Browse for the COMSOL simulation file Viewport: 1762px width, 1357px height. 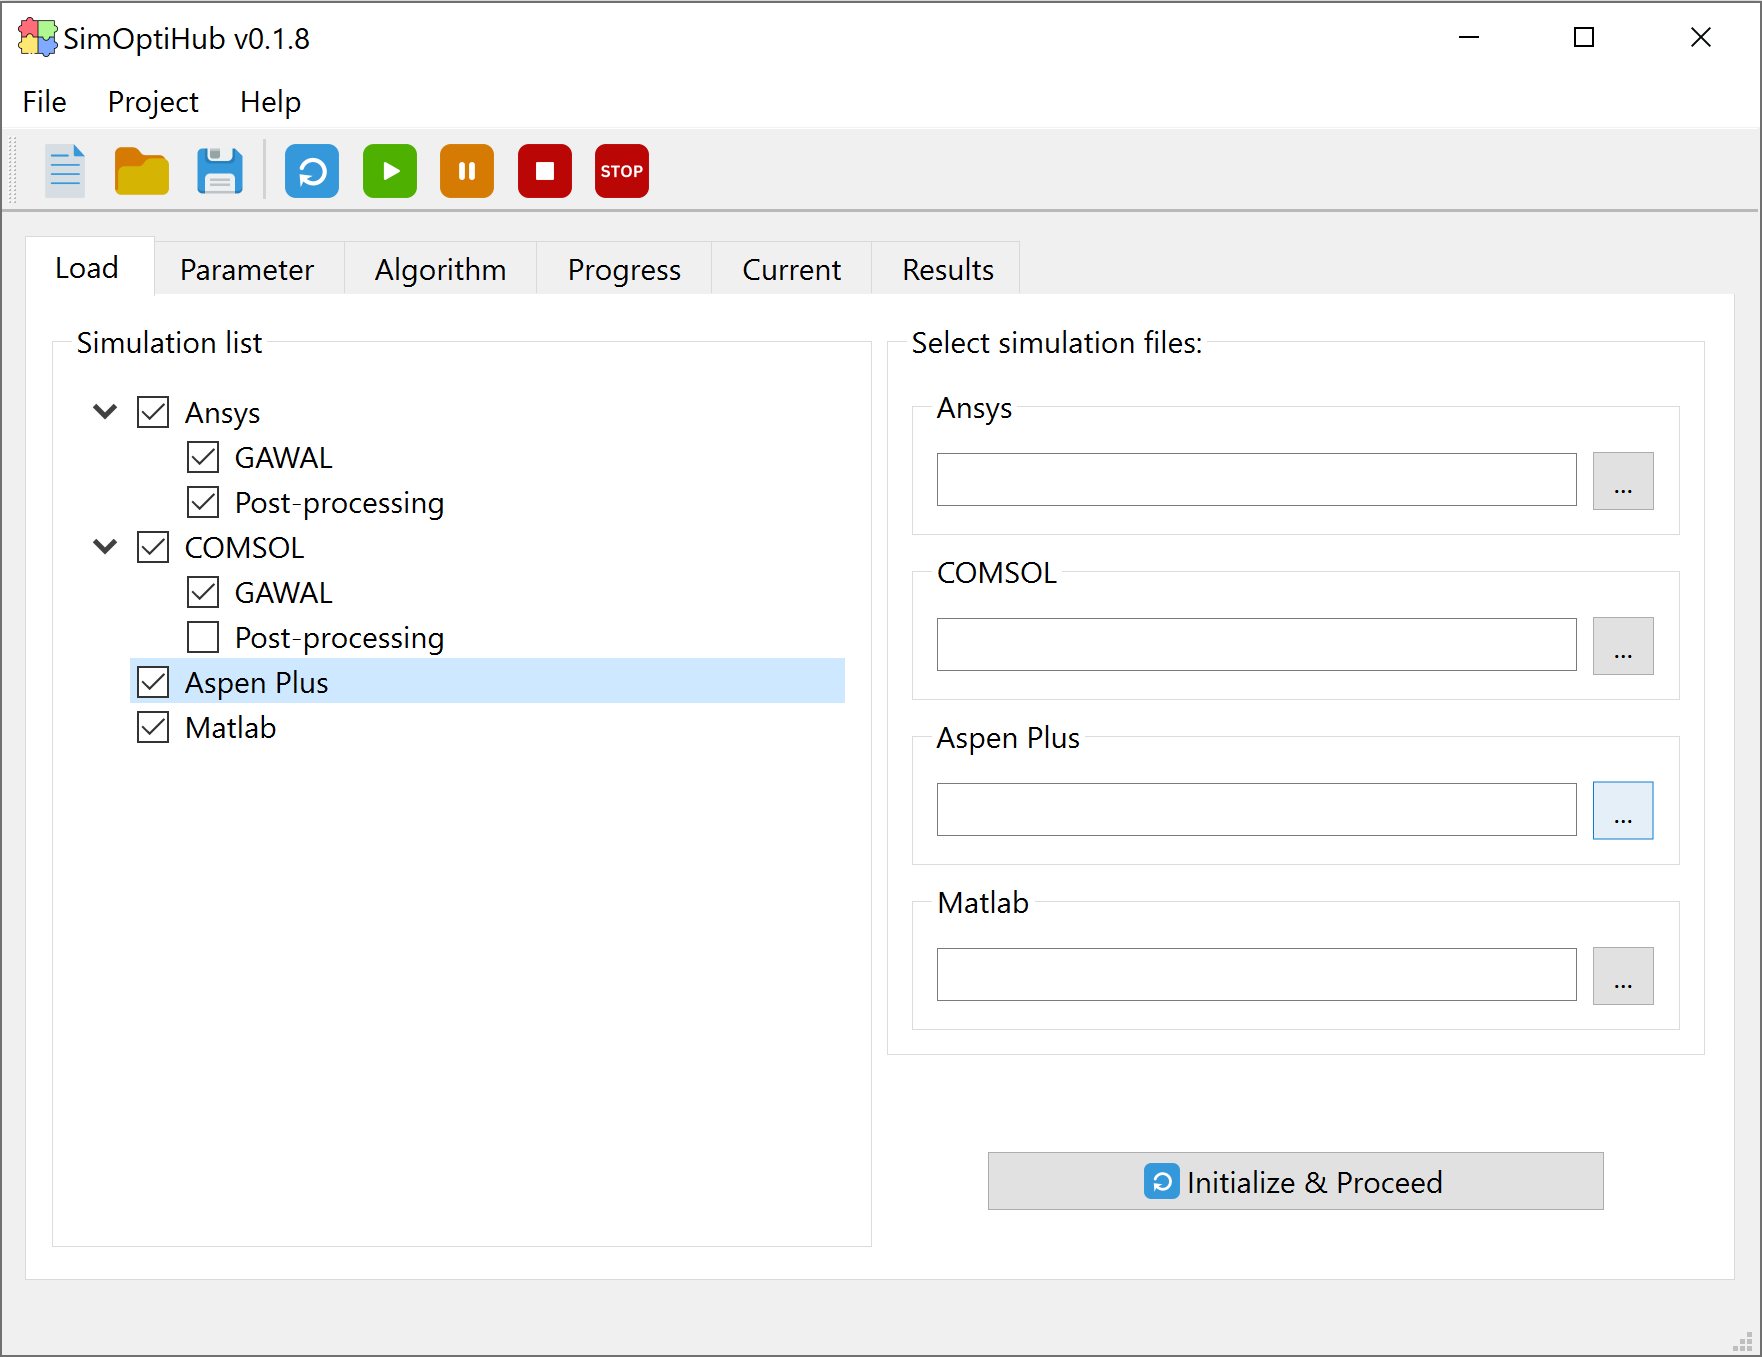click(1622, 645)
